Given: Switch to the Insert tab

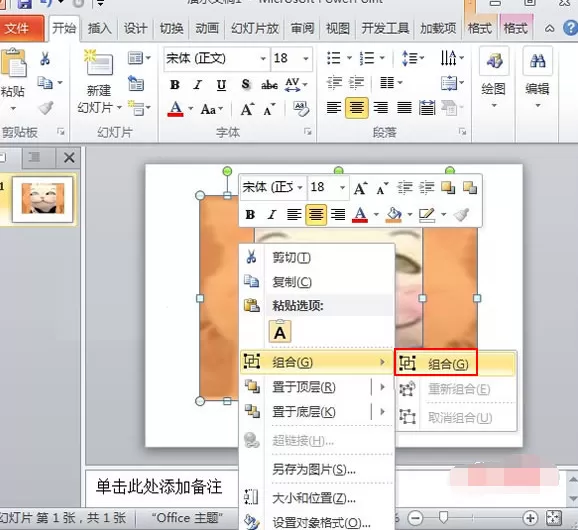Looking at the screenshot, I should click(100, 28).
